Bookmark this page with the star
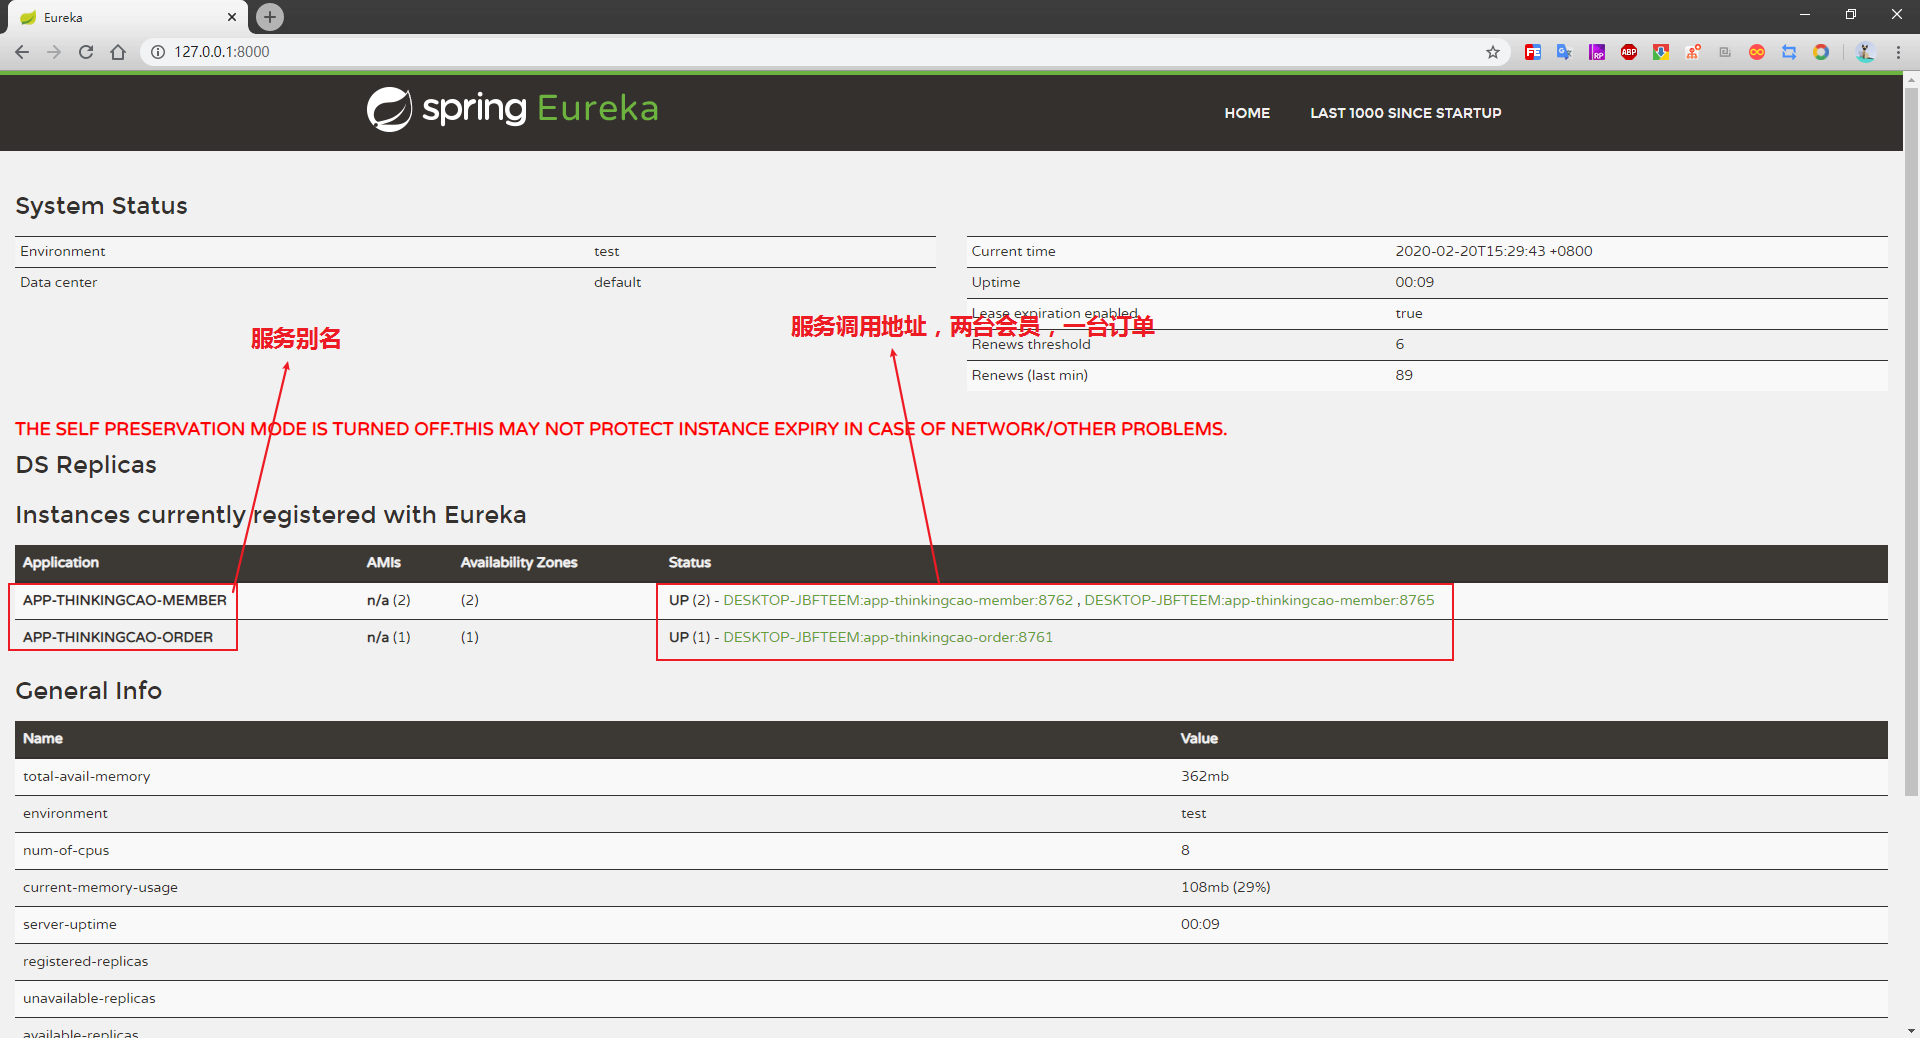 1493,52
